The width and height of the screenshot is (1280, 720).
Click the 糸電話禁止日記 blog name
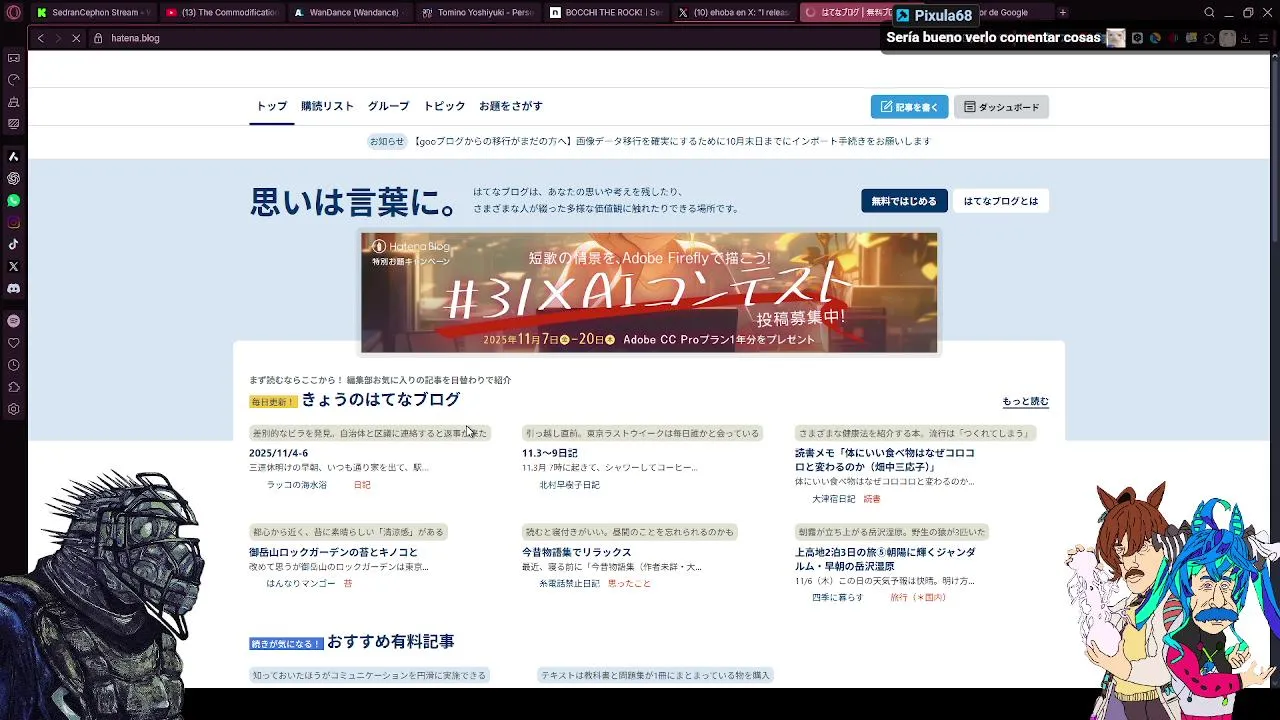pos(569,583)
